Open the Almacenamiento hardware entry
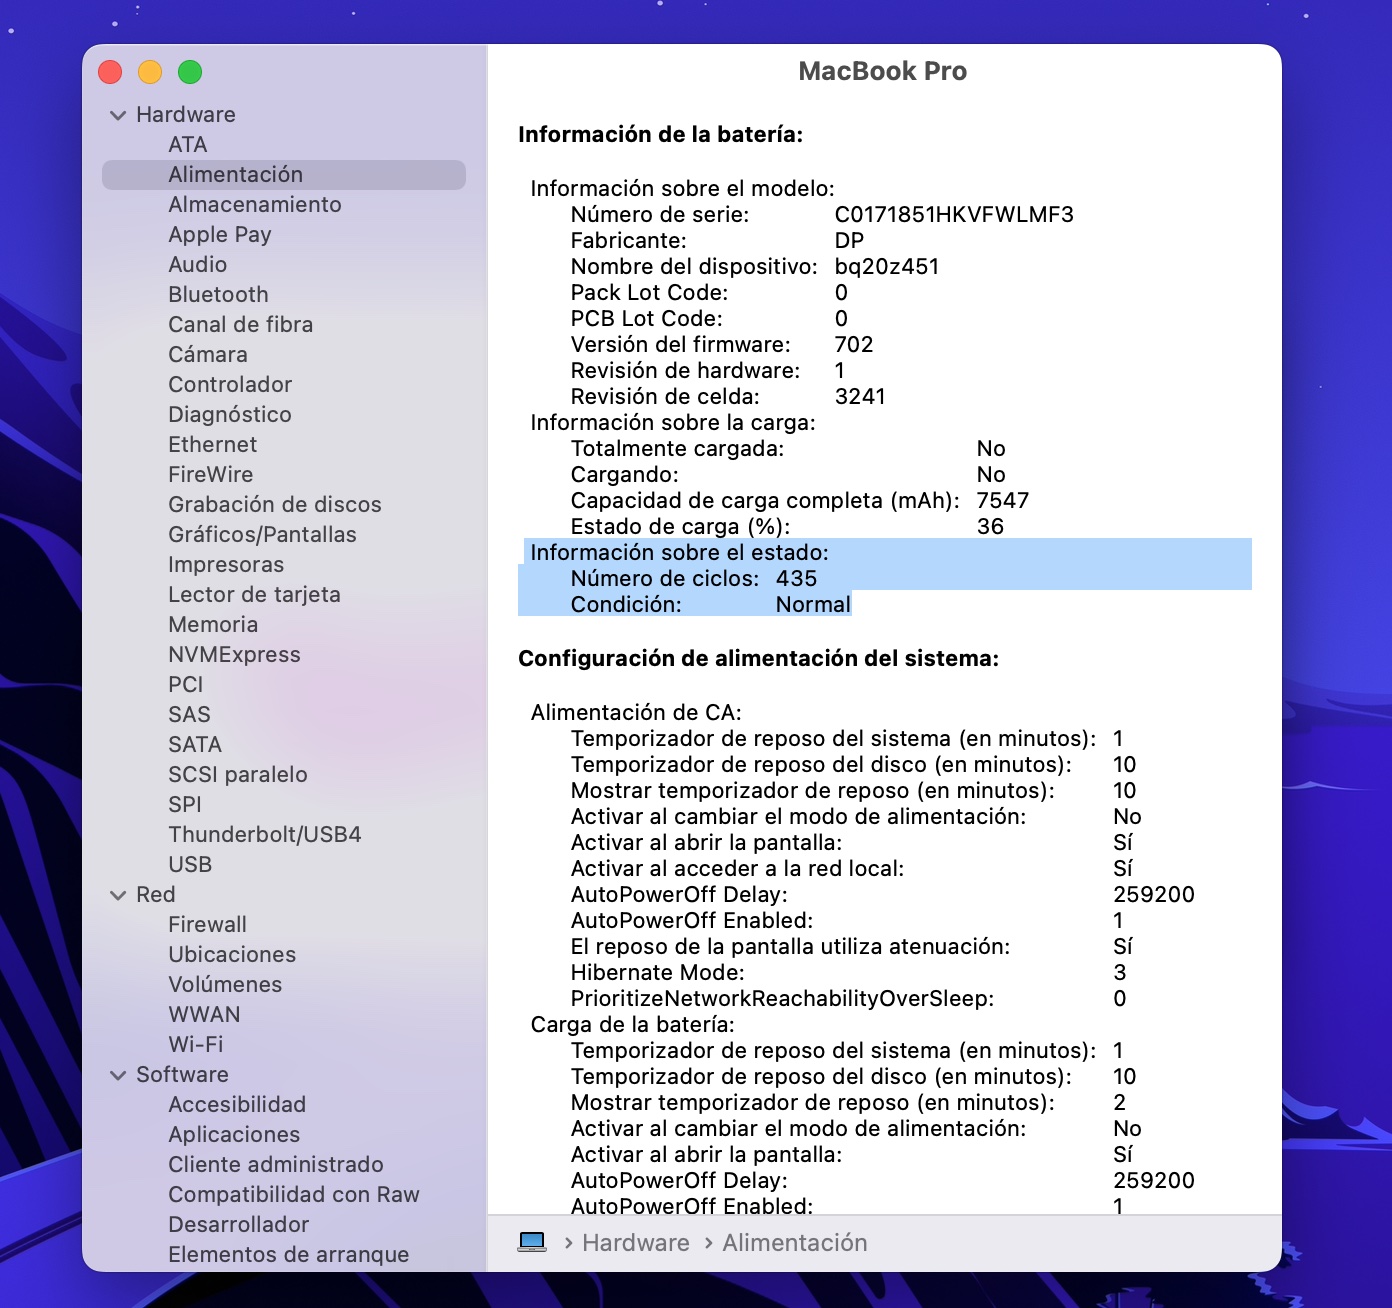 (x=254, y=205)
